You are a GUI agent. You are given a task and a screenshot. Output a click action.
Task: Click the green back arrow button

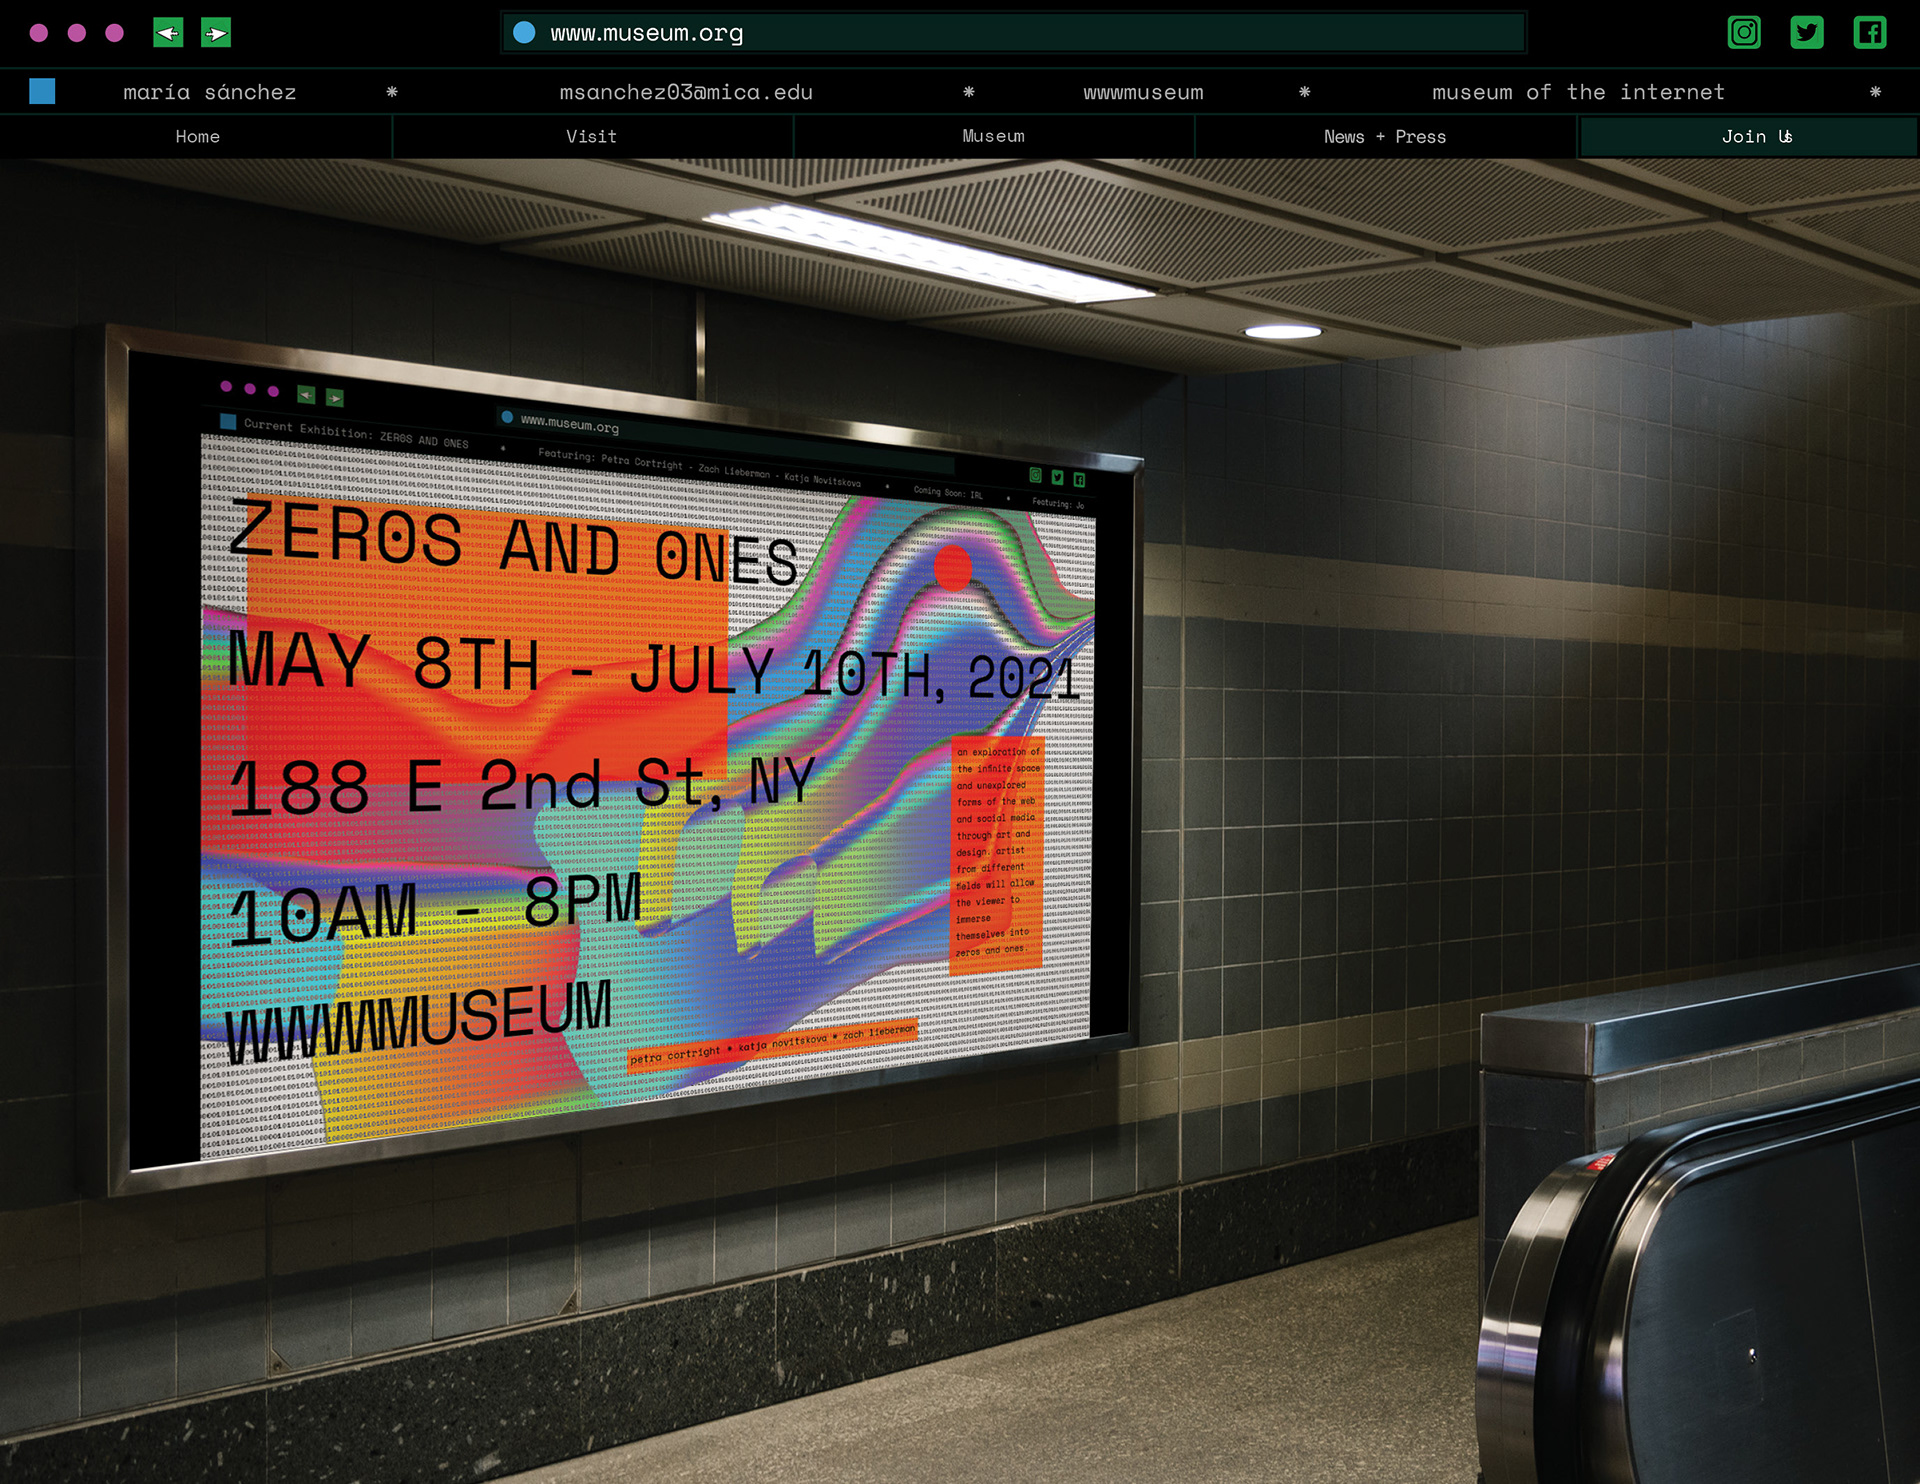click(168, 33)
